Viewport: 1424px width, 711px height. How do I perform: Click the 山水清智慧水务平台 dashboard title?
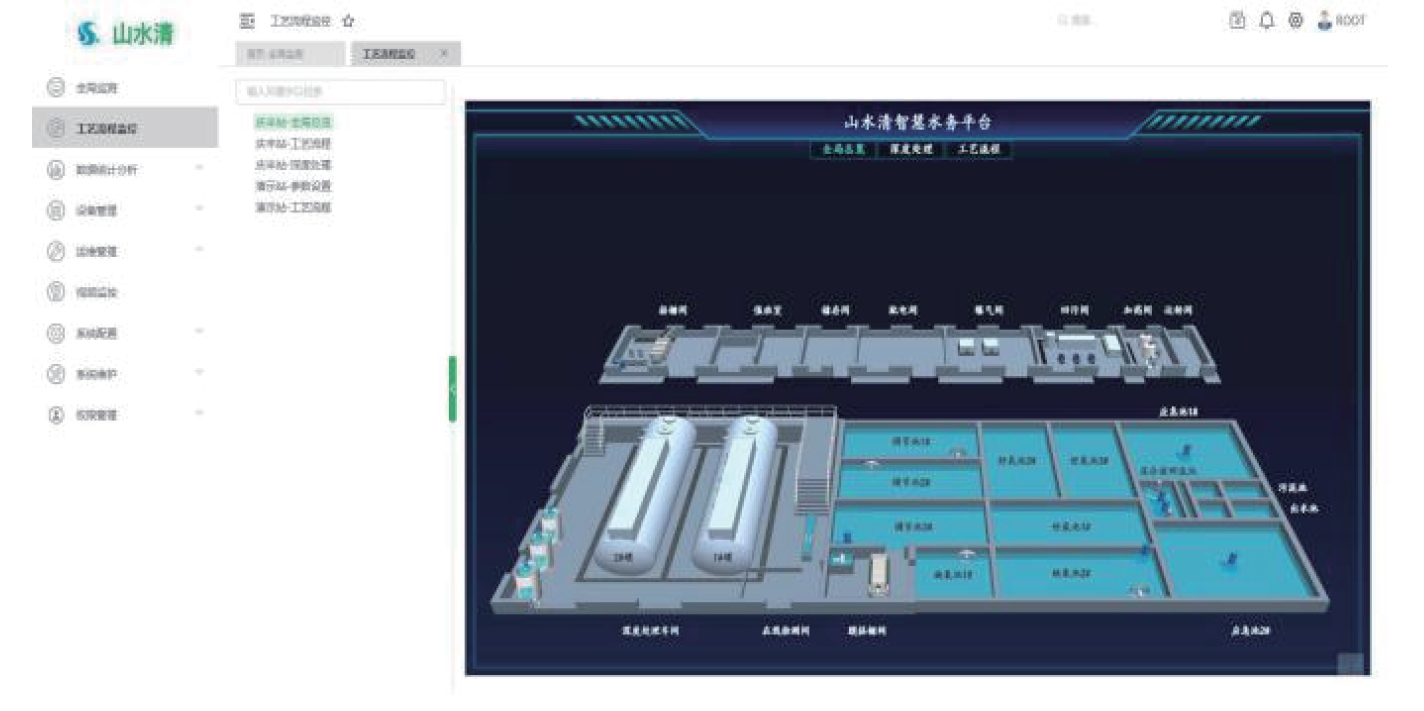click(x=918, y=123)
